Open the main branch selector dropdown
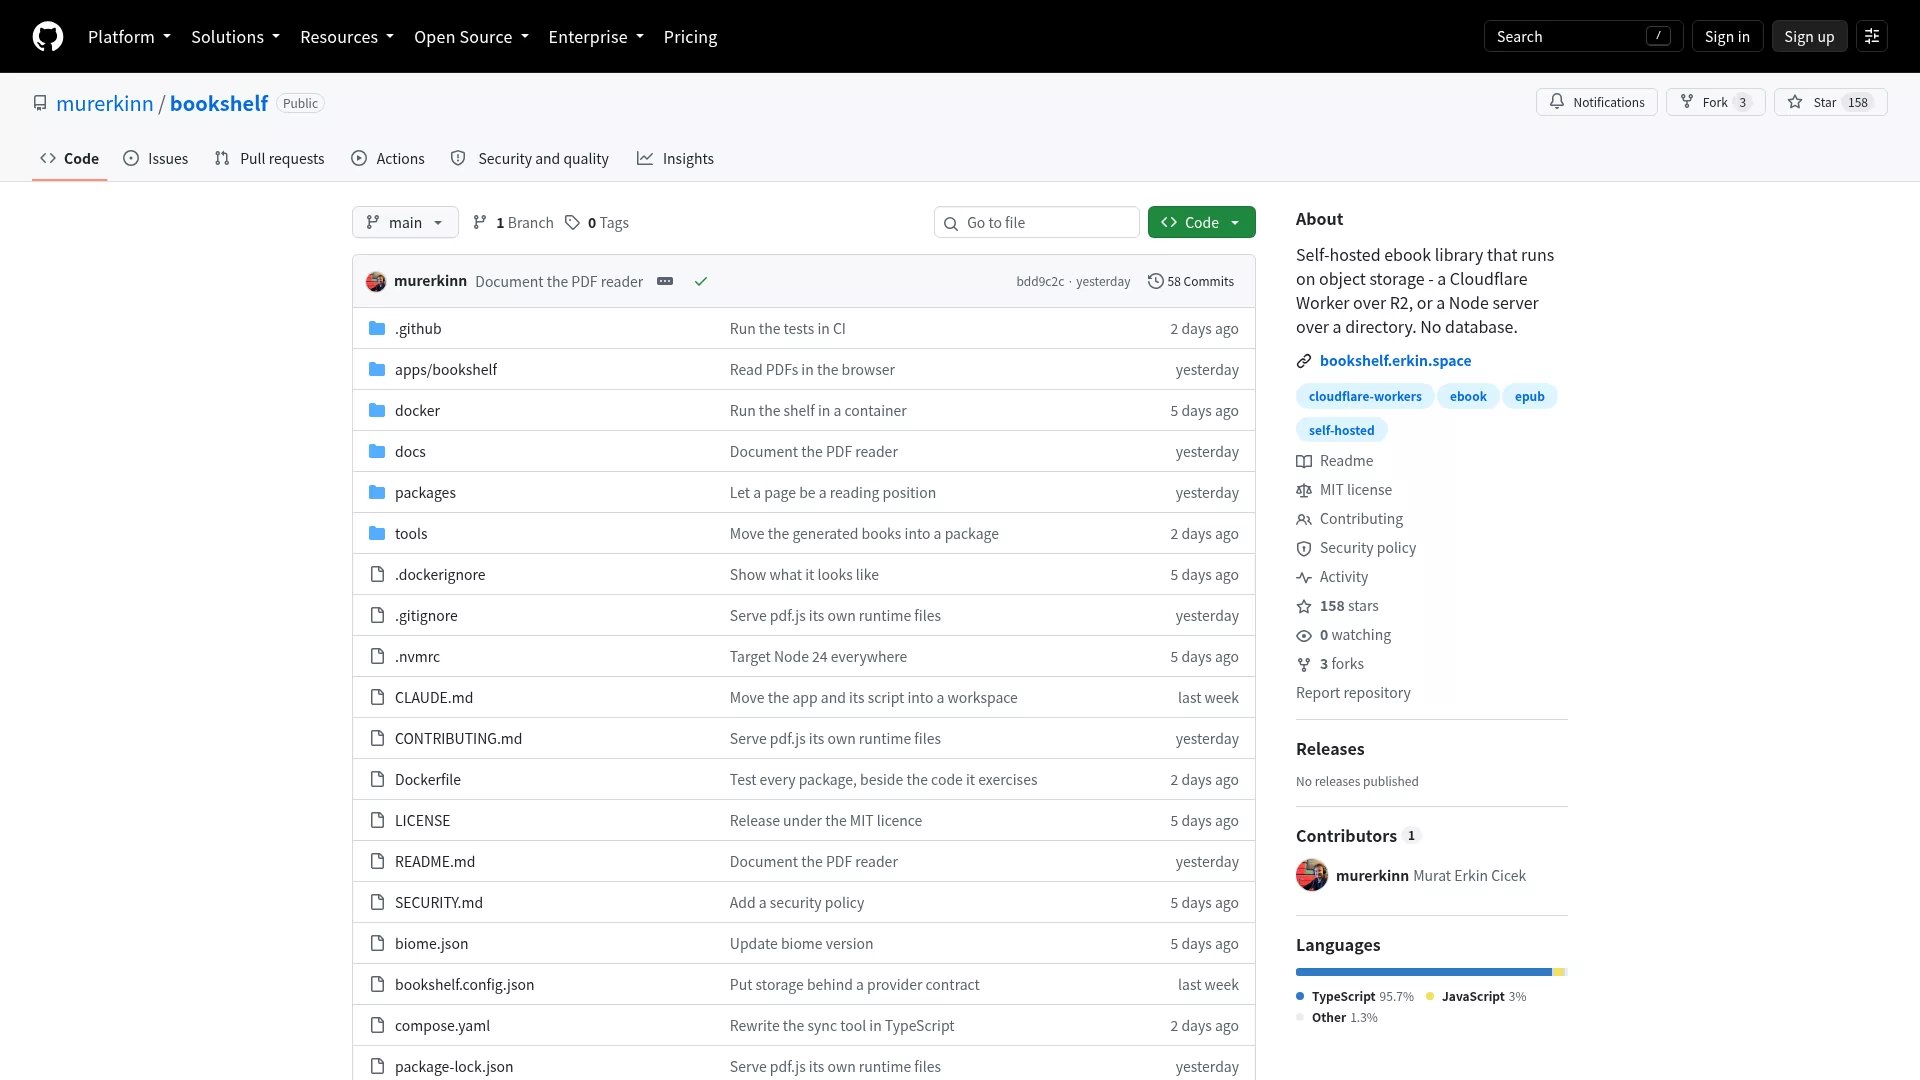 tap(405, 222)
